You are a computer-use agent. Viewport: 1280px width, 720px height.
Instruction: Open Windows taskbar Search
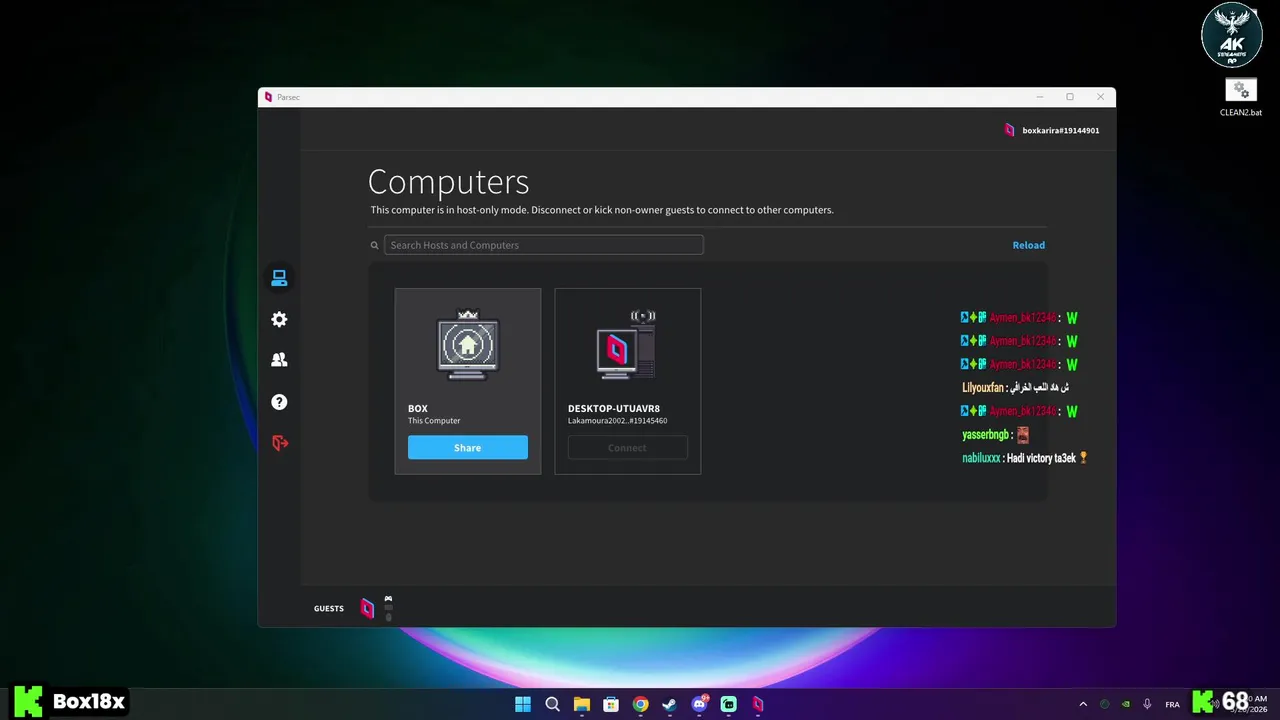point(552,704)
